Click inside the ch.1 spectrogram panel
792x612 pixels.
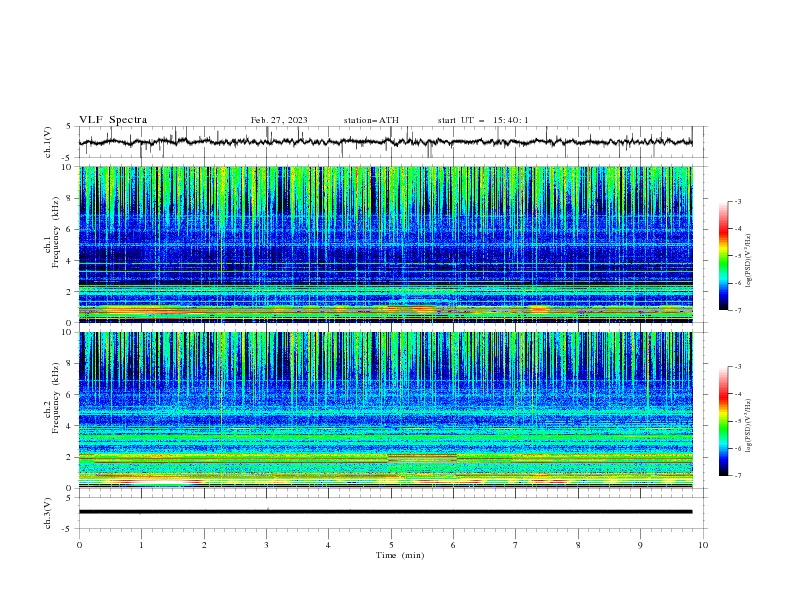pyautogui.click(x=385, y=244)
